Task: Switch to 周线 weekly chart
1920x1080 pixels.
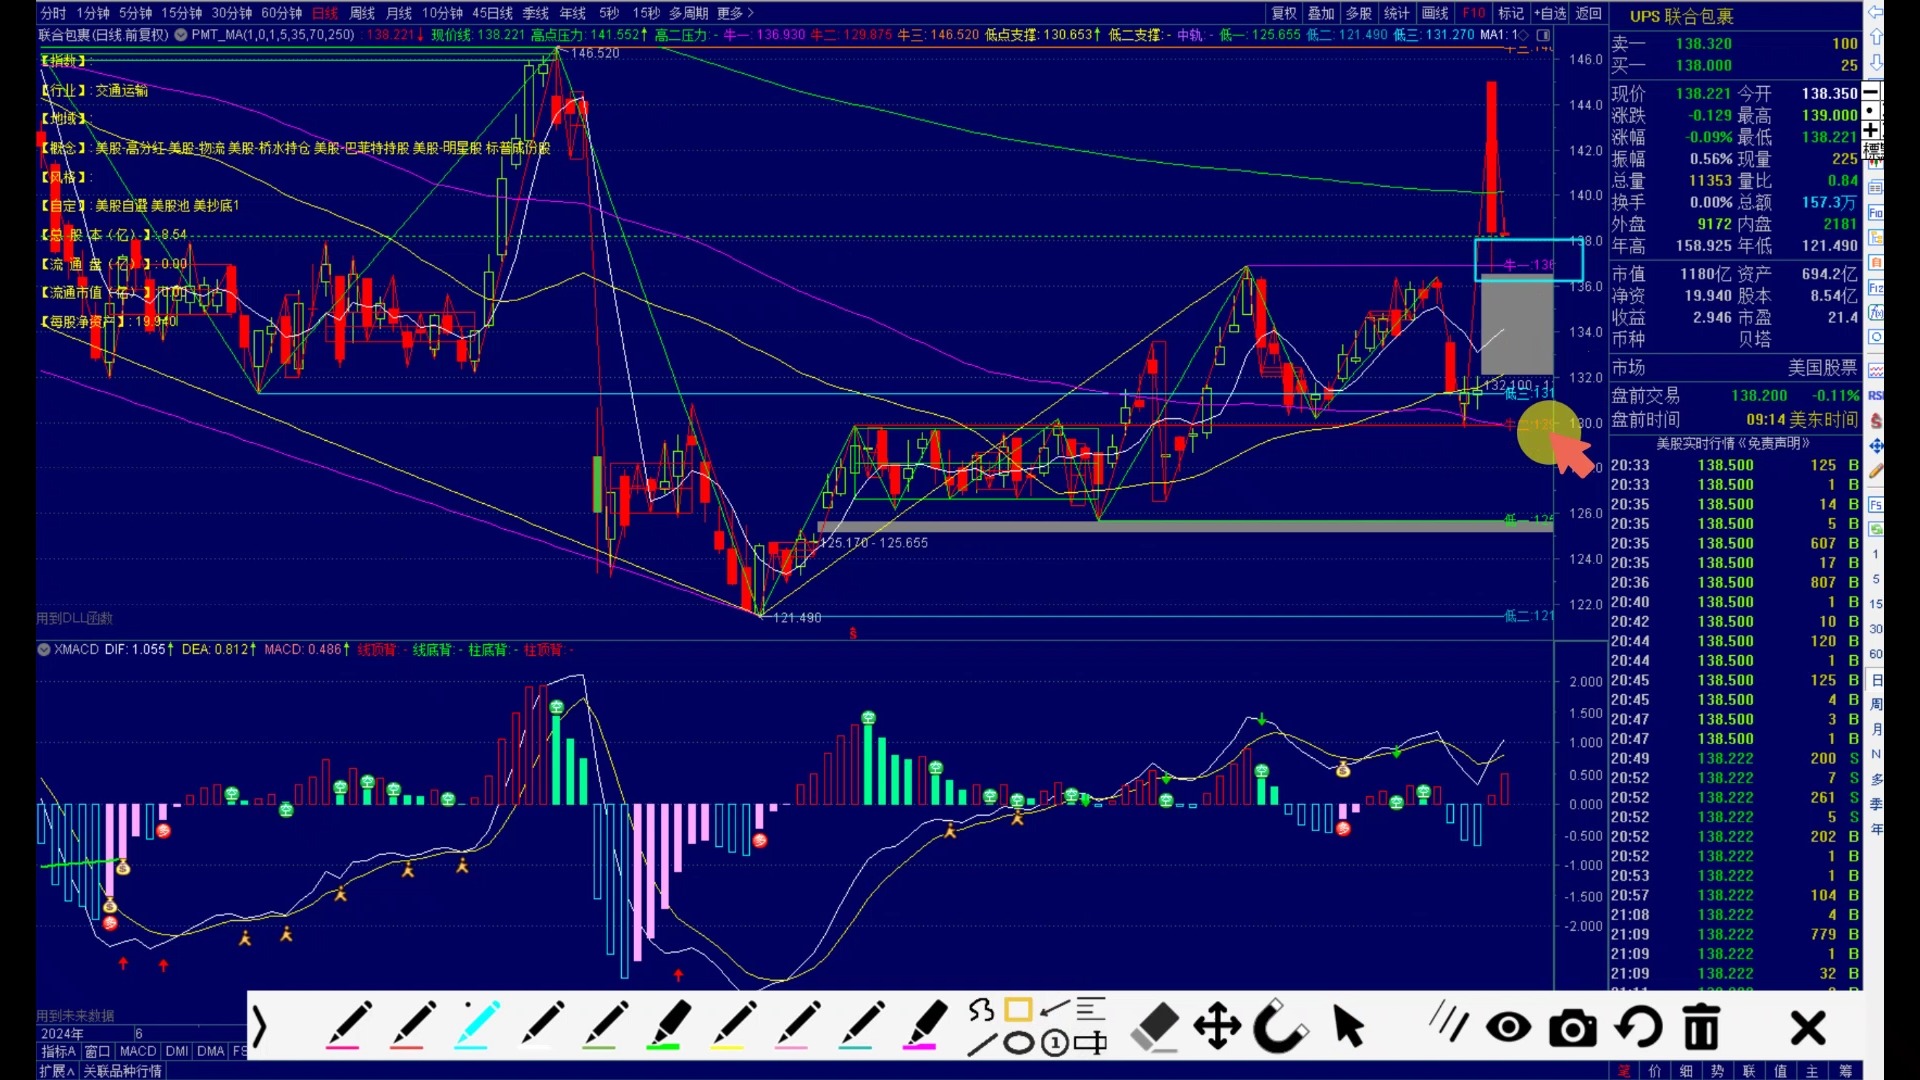Action: (x=362, y=13)
